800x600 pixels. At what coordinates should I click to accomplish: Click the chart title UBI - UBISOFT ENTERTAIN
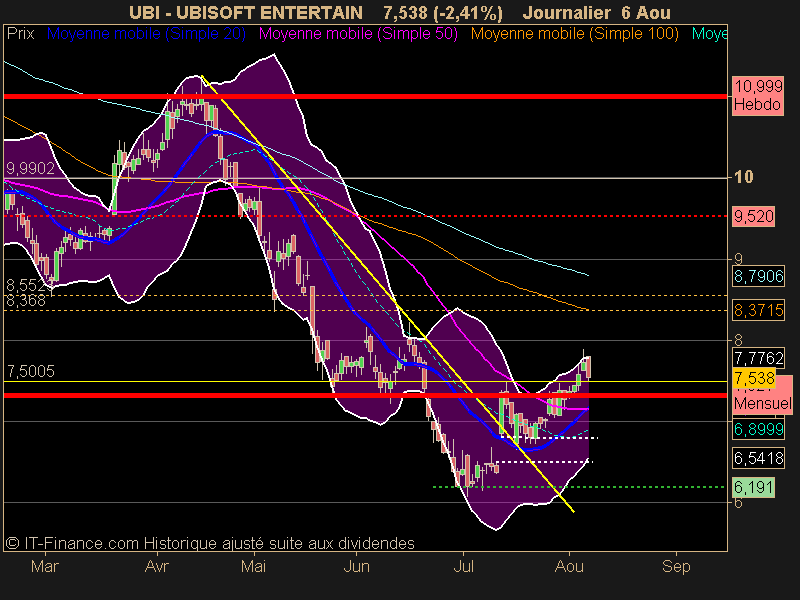point(245,12)
